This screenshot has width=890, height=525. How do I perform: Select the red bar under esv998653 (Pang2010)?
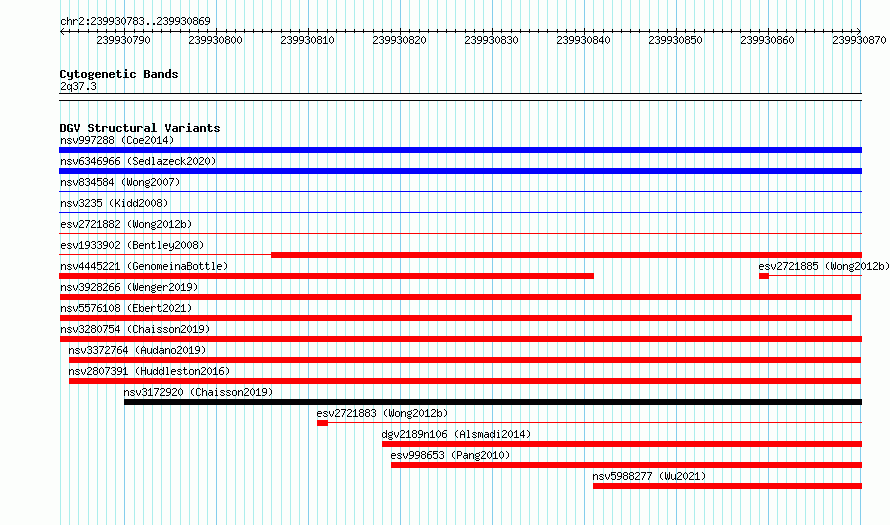point(627,465)
